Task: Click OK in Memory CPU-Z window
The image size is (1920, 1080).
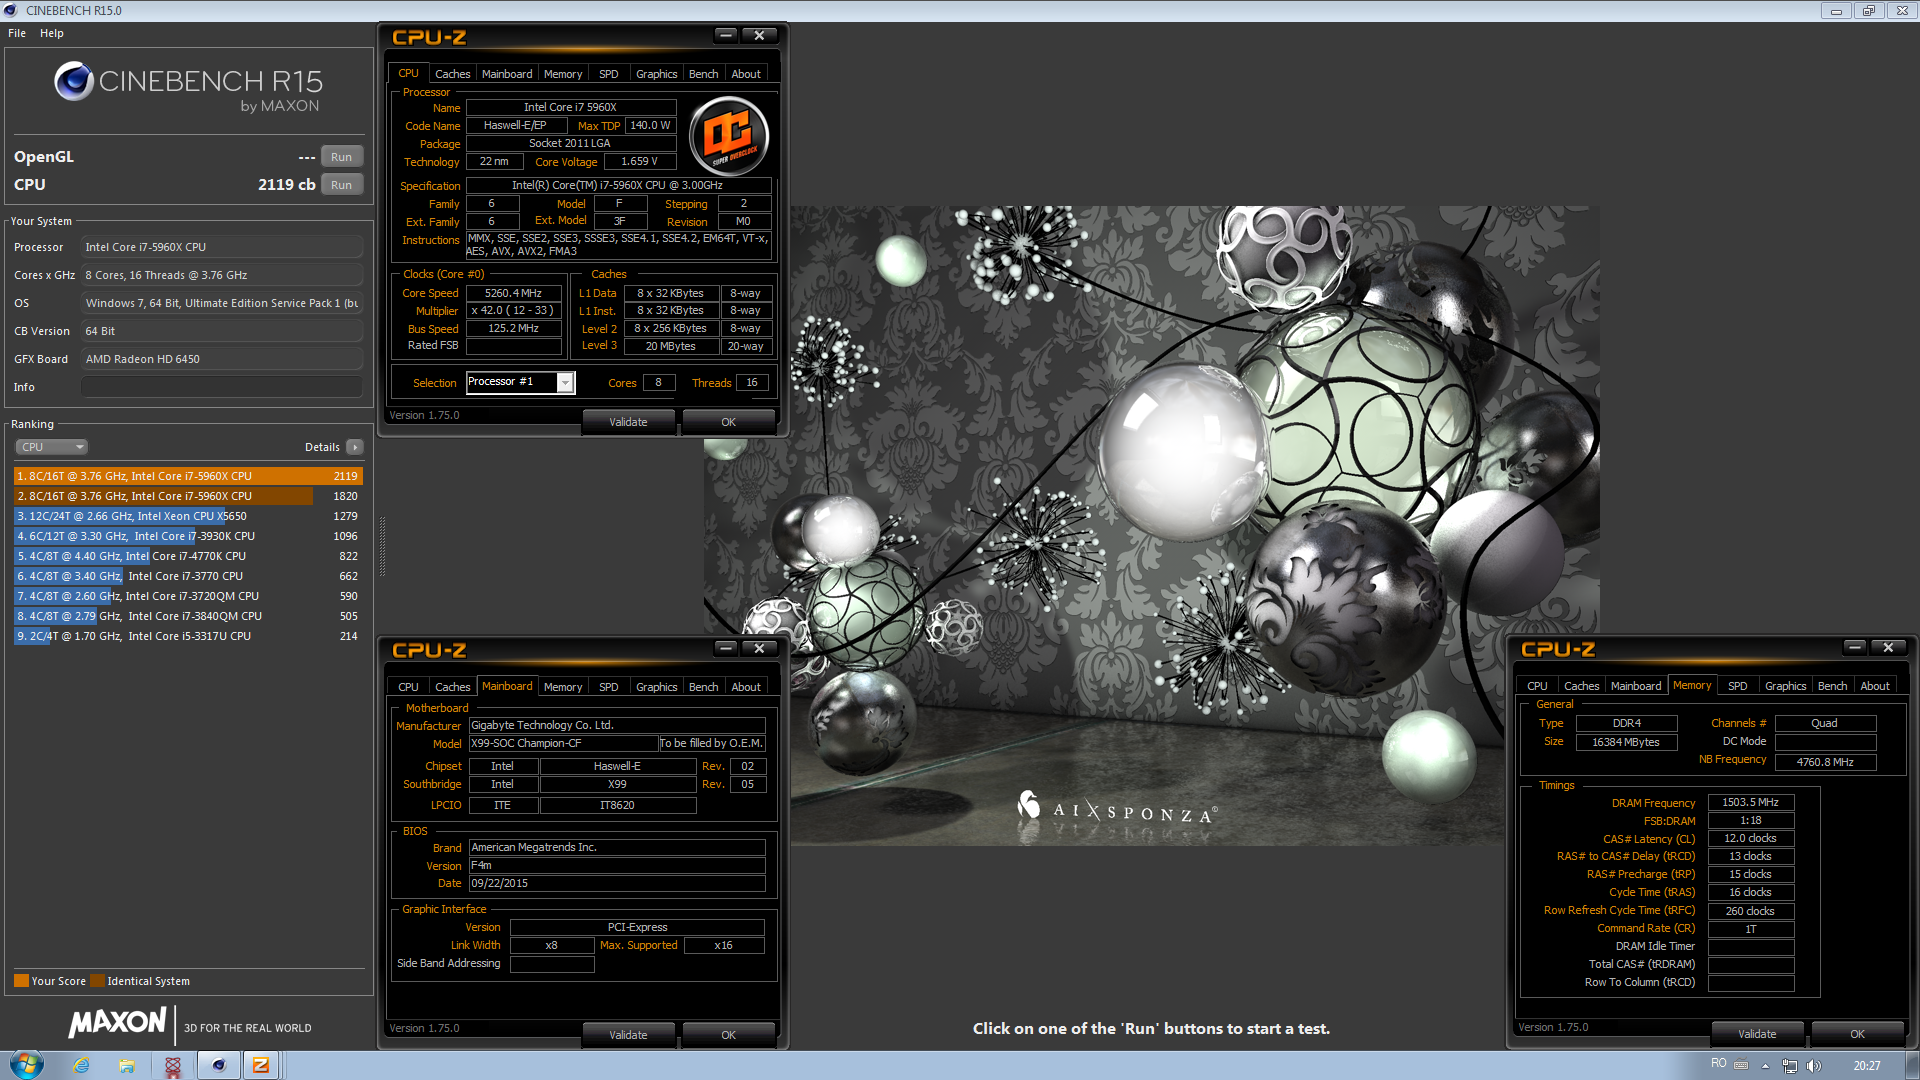Action: [x=1857, y=1034]
